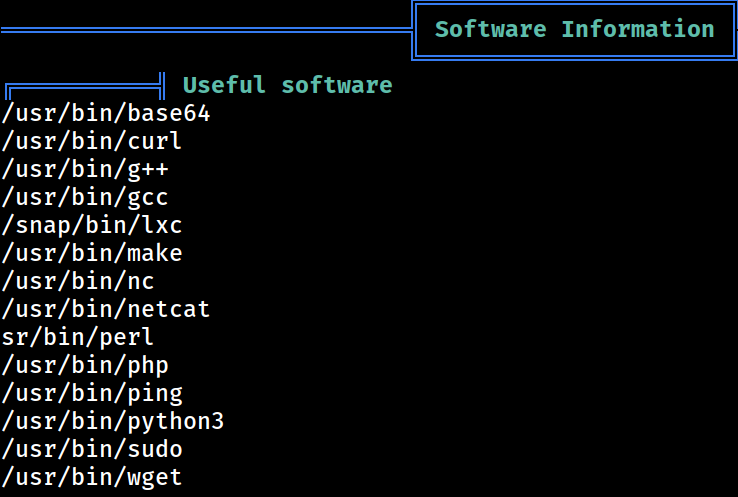738x497 pixels.
Task: Click the word Information in the header
Action: (x=638, y=29)
